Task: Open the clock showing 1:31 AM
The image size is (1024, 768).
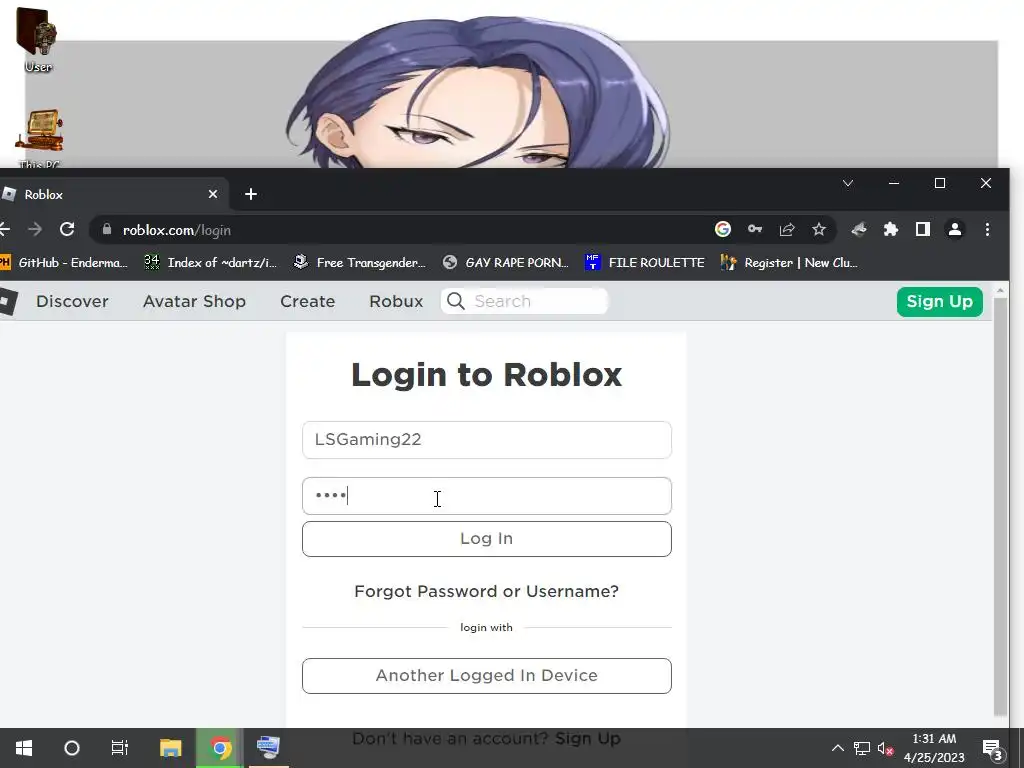Action: 935,748
